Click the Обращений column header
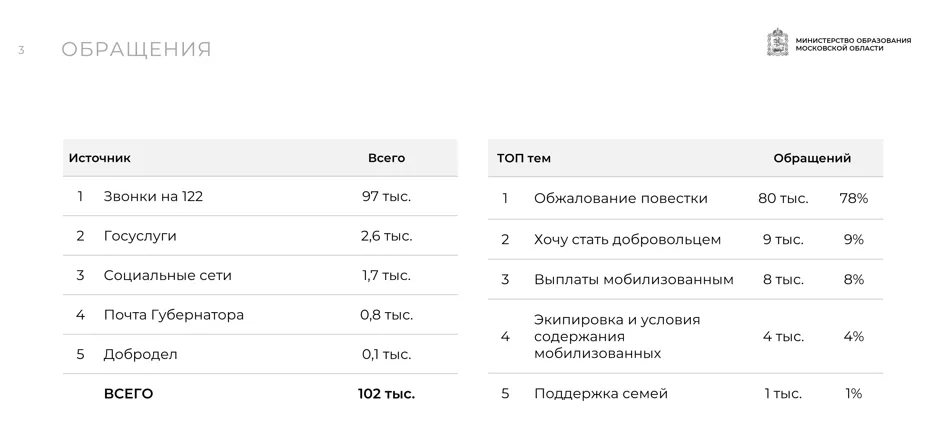Screen dimensions: 933x421 (x=812, y=158)
